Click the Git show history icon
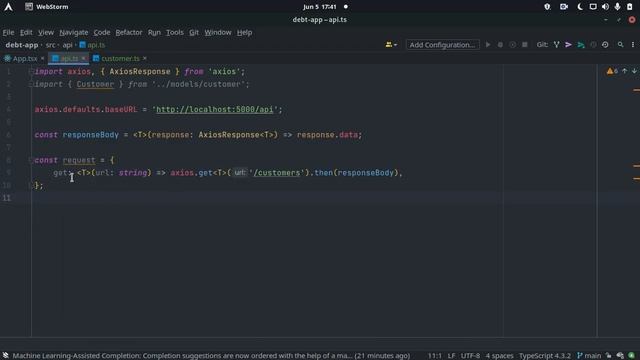 (x=593, y=44)
